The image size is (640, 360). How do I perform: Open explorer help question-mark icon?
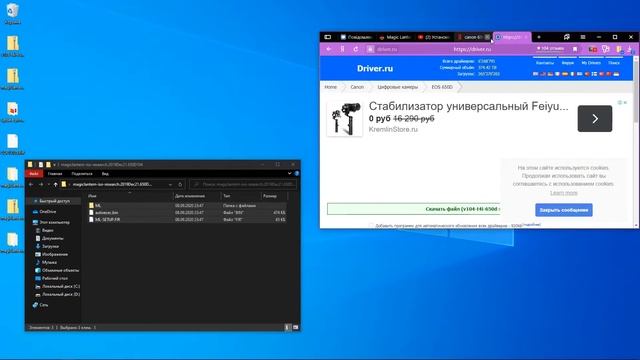(x=297, y=173)
